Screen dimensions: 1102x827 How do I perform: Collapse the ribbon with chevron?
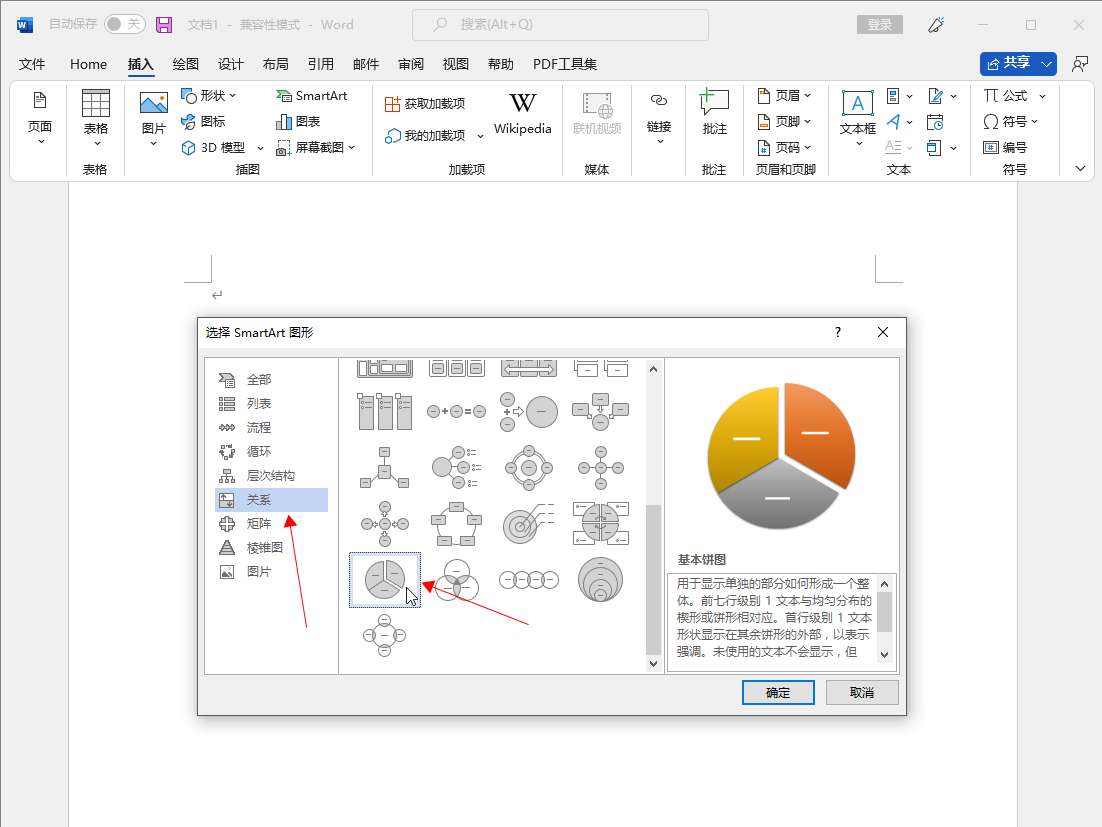[x=1080, y=169]
